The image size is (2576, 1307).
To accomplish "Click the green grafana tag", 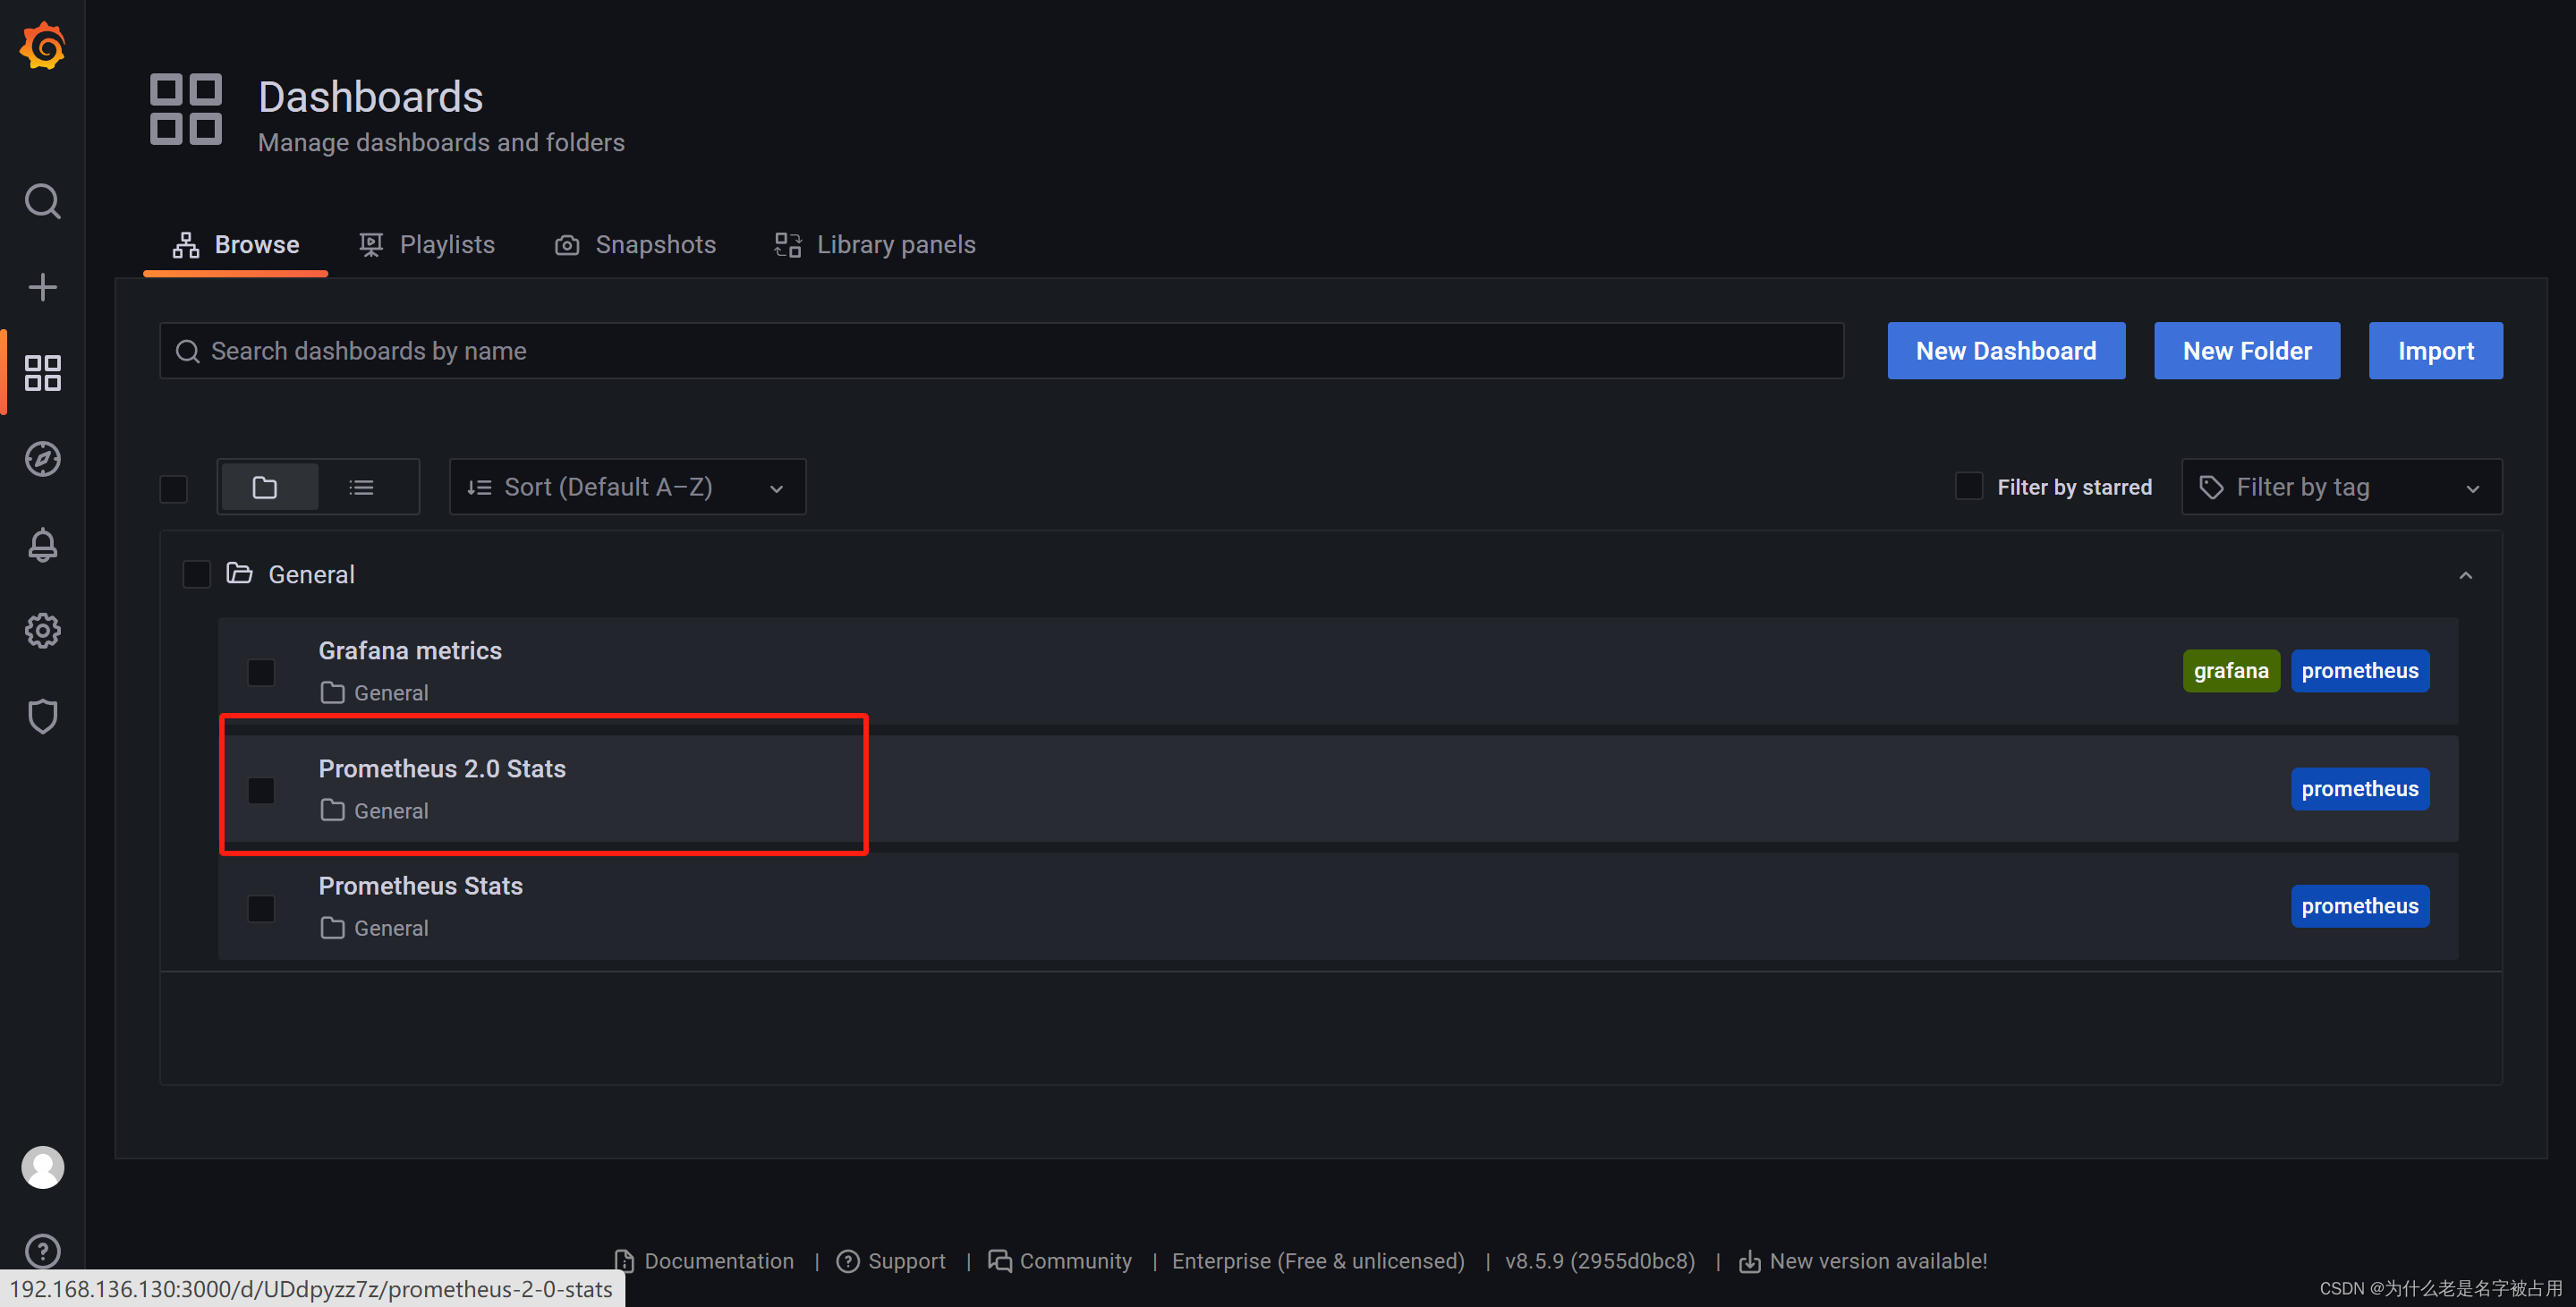I will pyautogui.click(x=2231, y=670).
